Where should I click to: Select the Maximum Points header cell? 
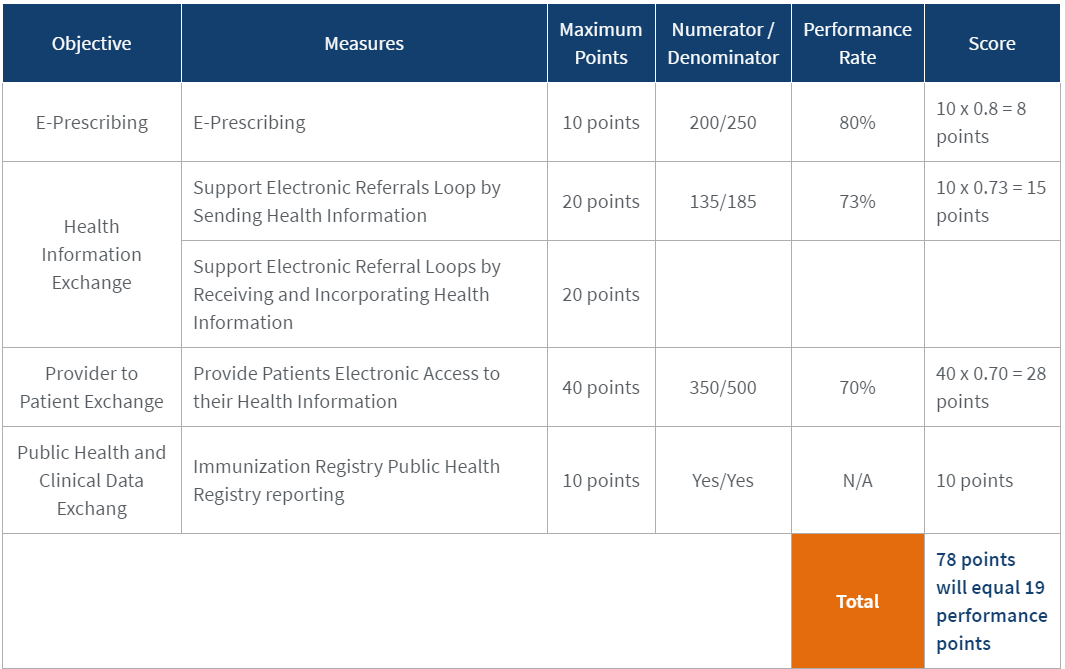[601, 43]
